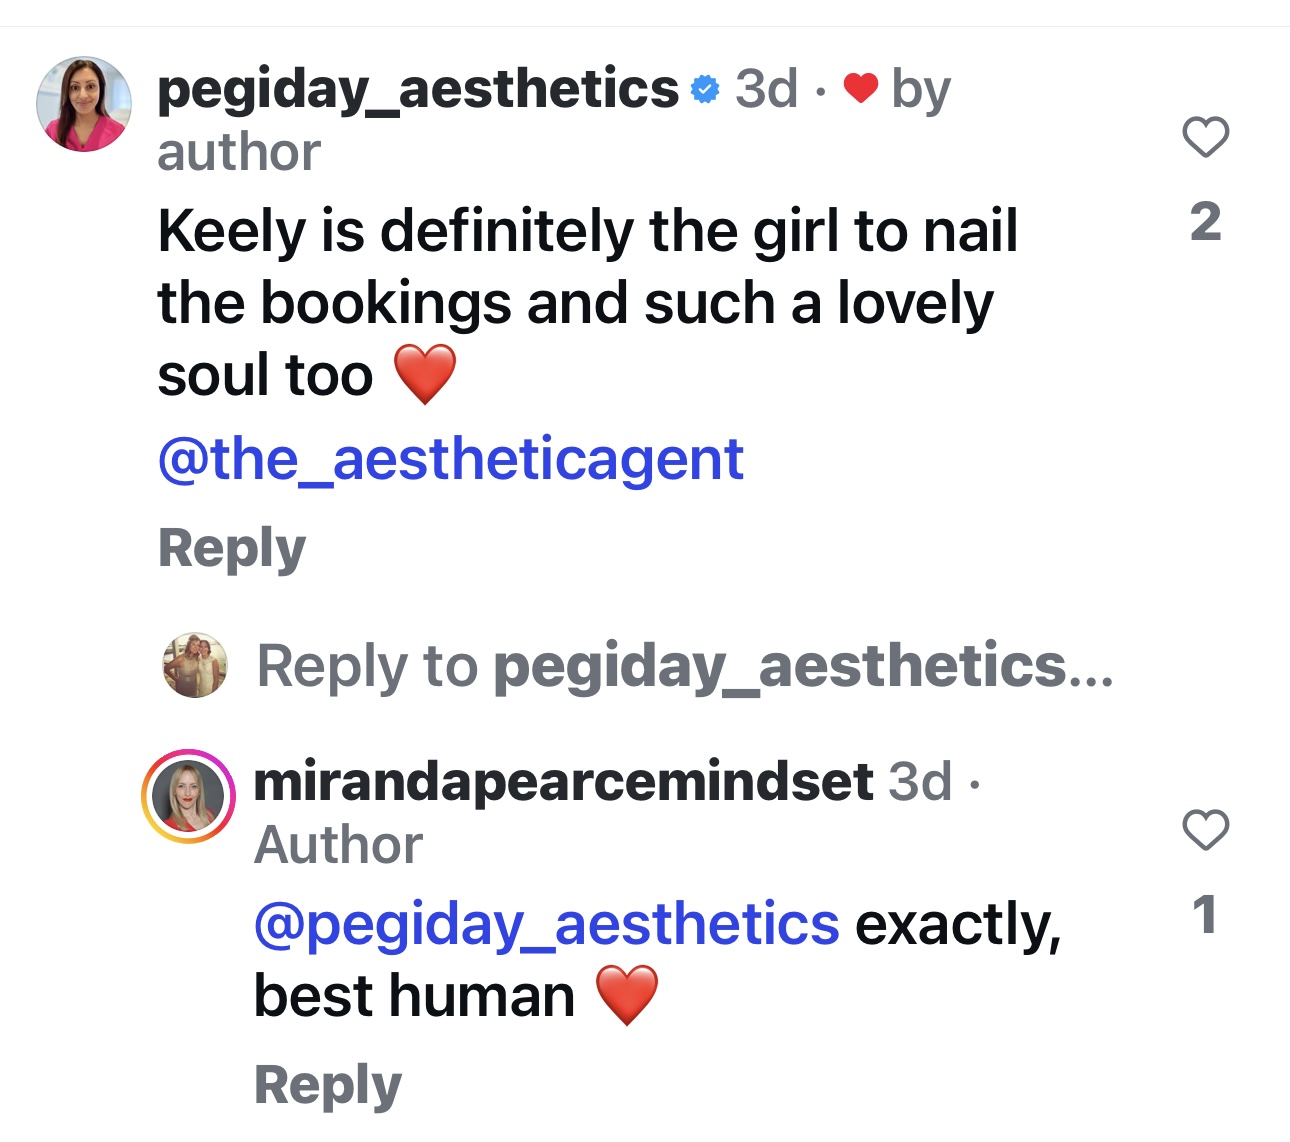Like the pegiday_aesthetics comment with heart icon
This screenshot has height=1142, width=1290.
click(x=1205, y=137)
